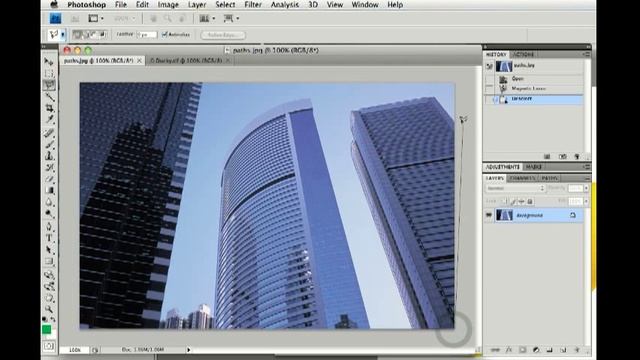Select the Dodge tool

pyautogui.click(x=49, y=213)
